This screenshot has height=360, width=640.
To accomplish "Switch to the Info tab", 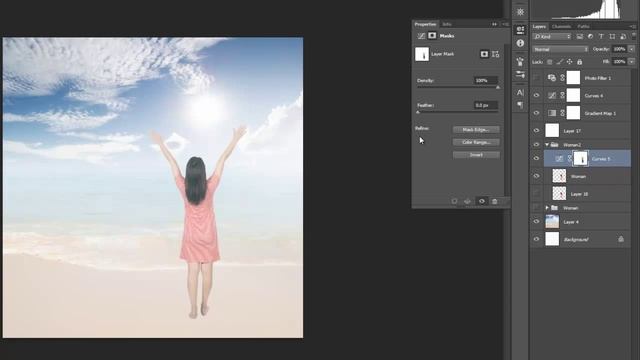I will click(x=447, y=24).
